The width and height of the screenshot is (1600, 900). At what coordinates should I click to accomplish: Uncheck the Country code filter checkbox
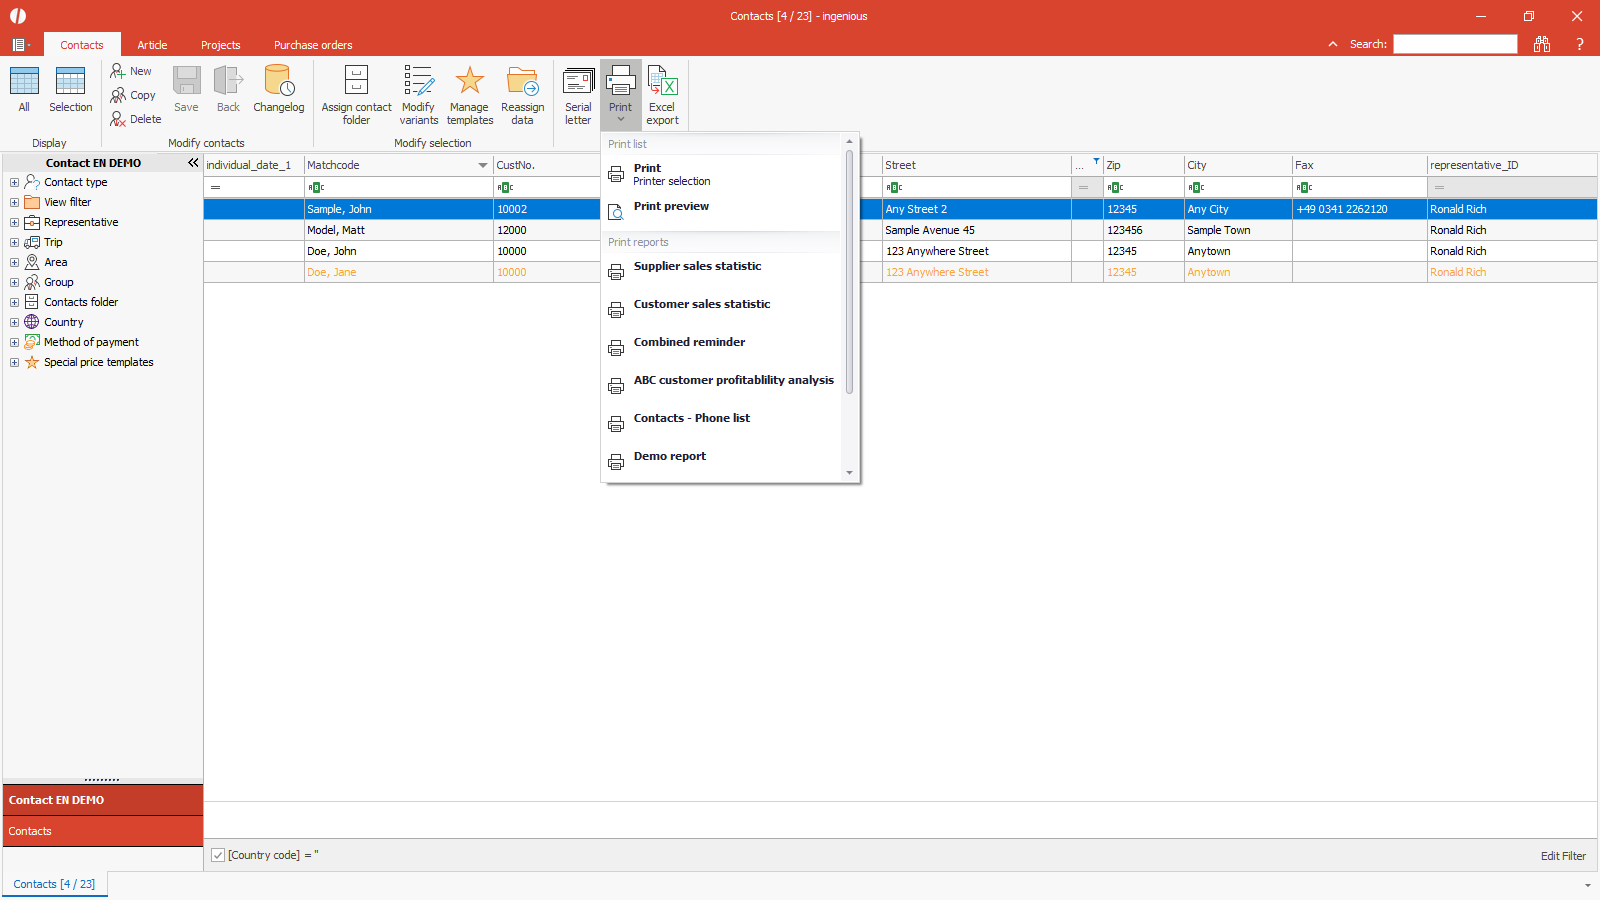(218, 855)
